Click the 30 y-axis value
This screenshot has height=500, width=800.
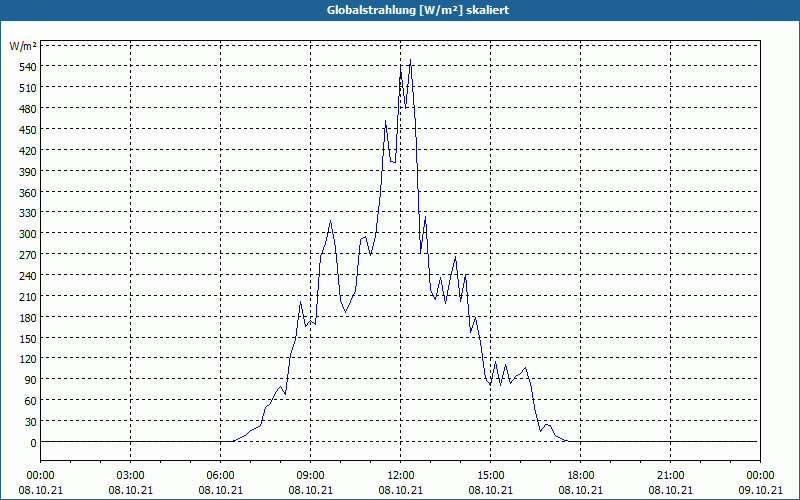point(30,421)
